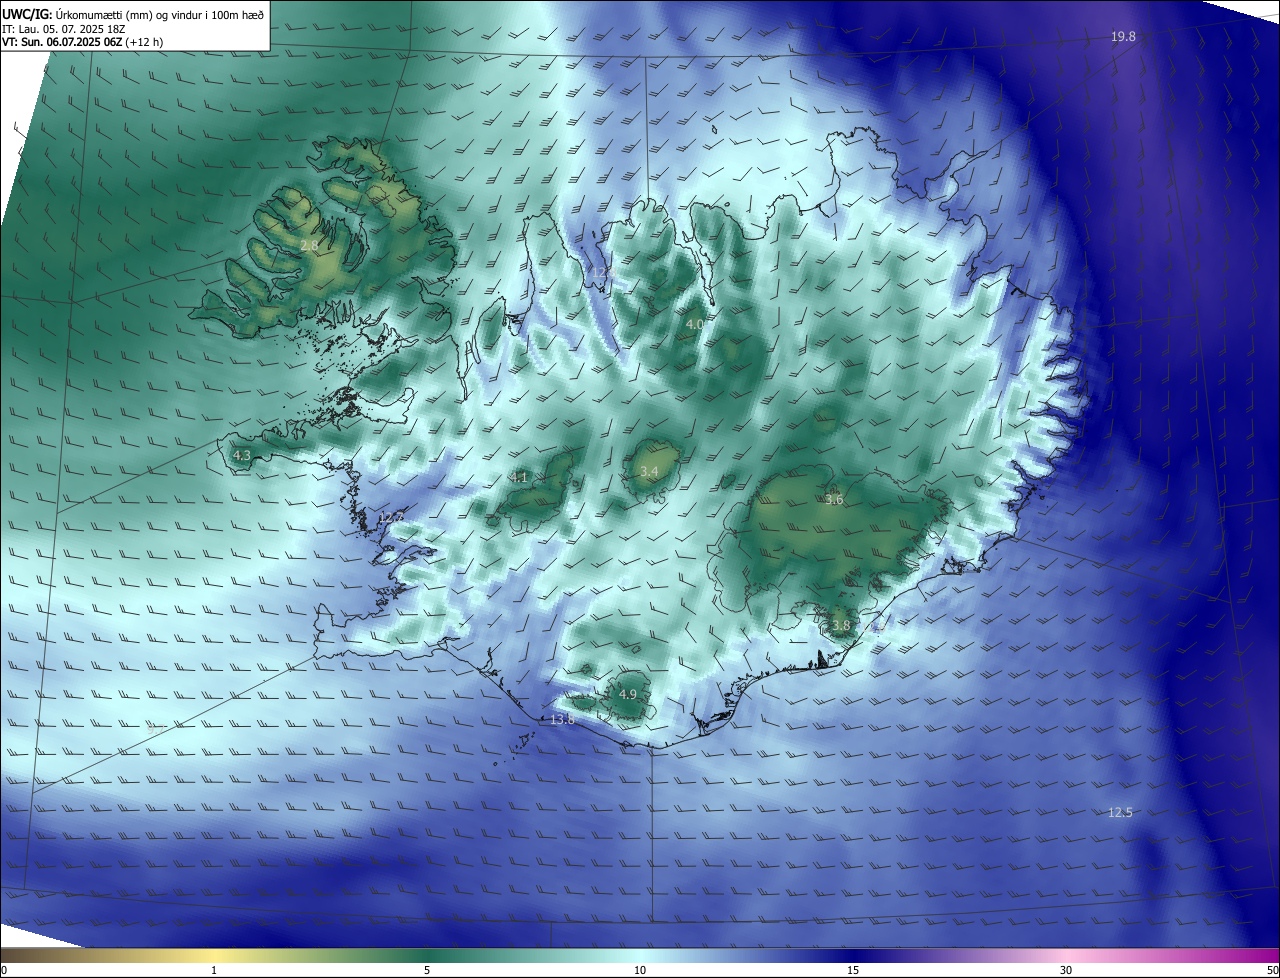Screen dimensions: 1280x978
Task: Click the 3.6 value label on the map
Action: pyautogui.click(x=834, y=499)
